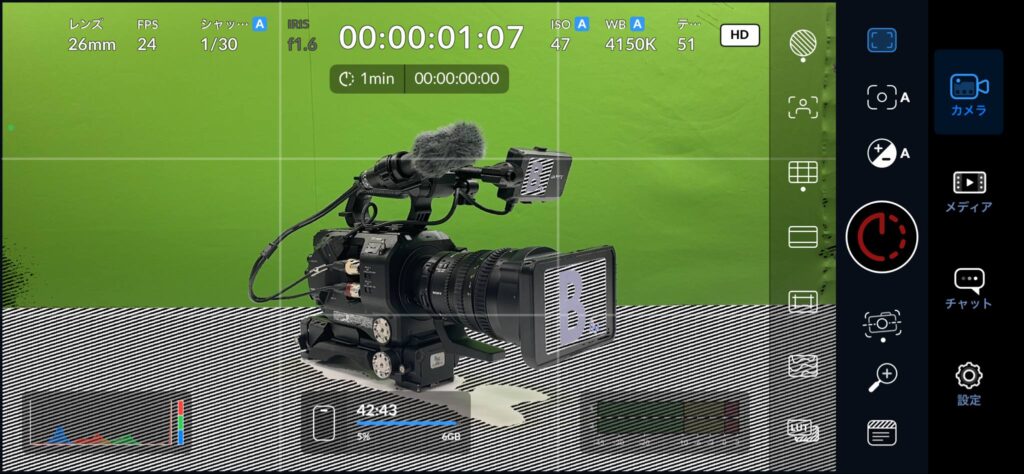
Task: Switch to the カメラ tab
Action: click(968, 92)
